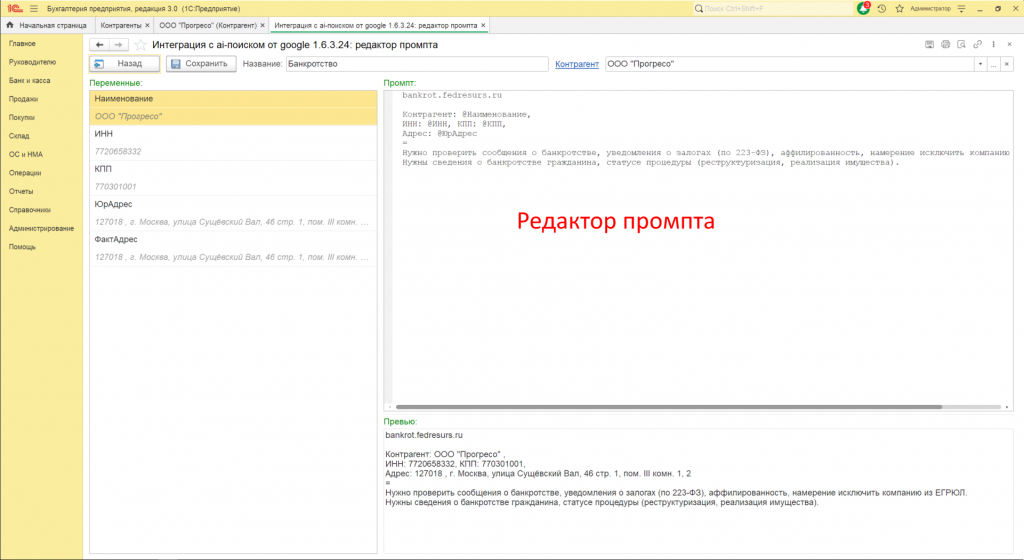Viewport: 1024px width, 560px height.
Task: Navigate back with left arrow button
Action: (99, 45)
